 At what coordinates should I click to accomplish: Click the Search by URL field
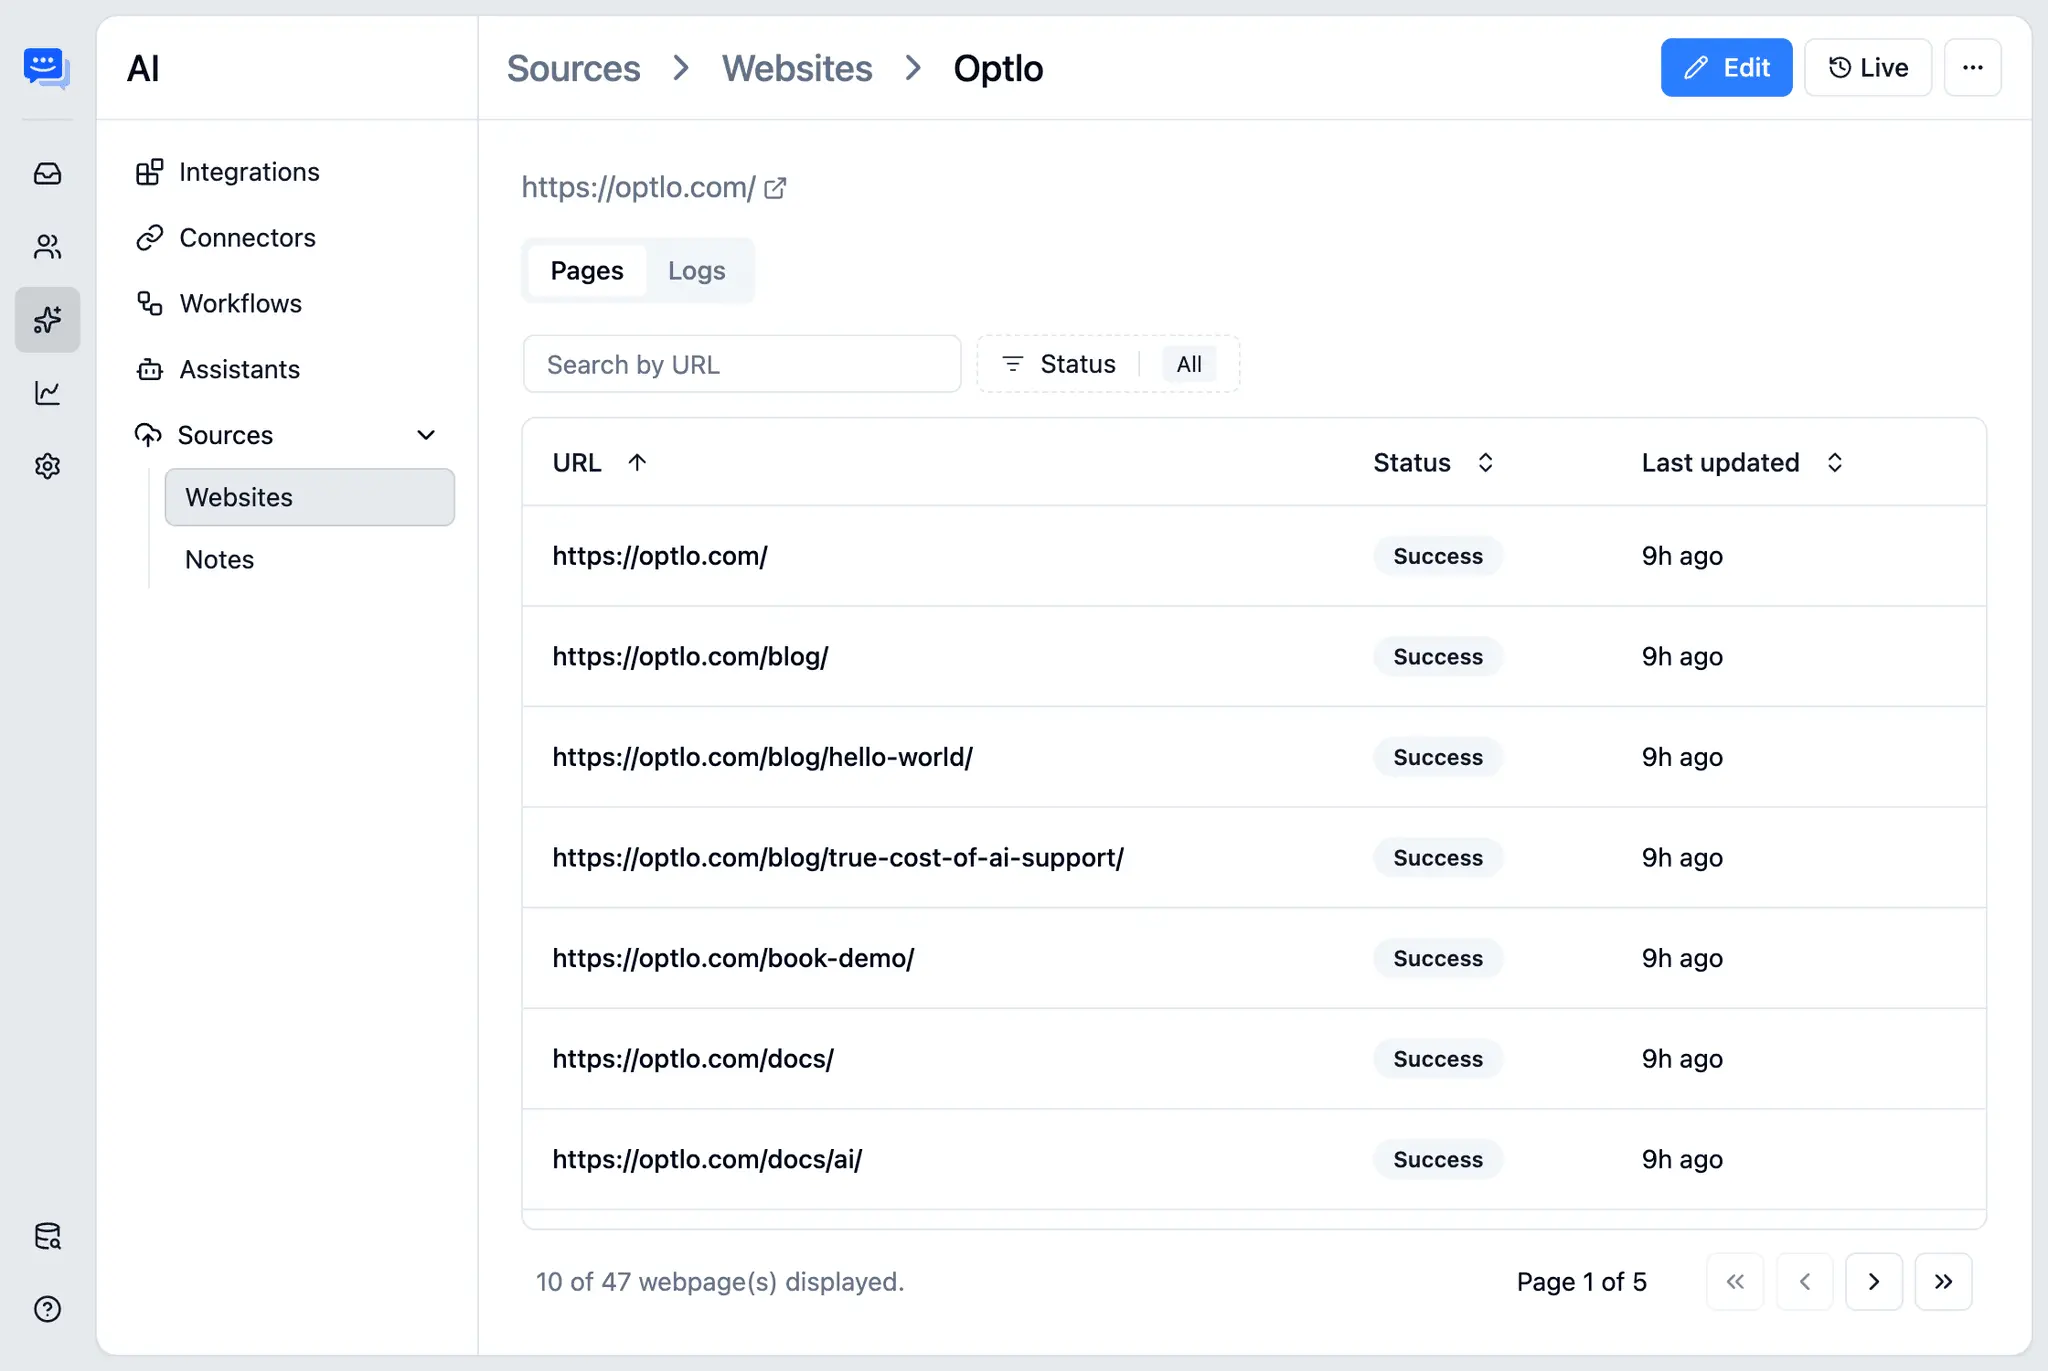click(x=742, y=364)
